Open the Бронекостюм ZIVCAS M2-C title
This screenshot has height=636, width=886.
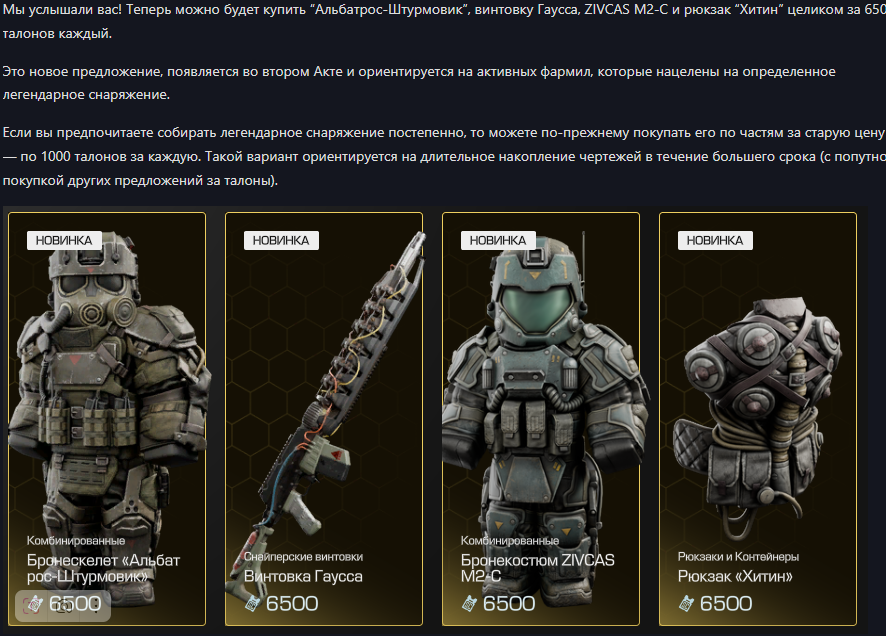coord(537,568)
